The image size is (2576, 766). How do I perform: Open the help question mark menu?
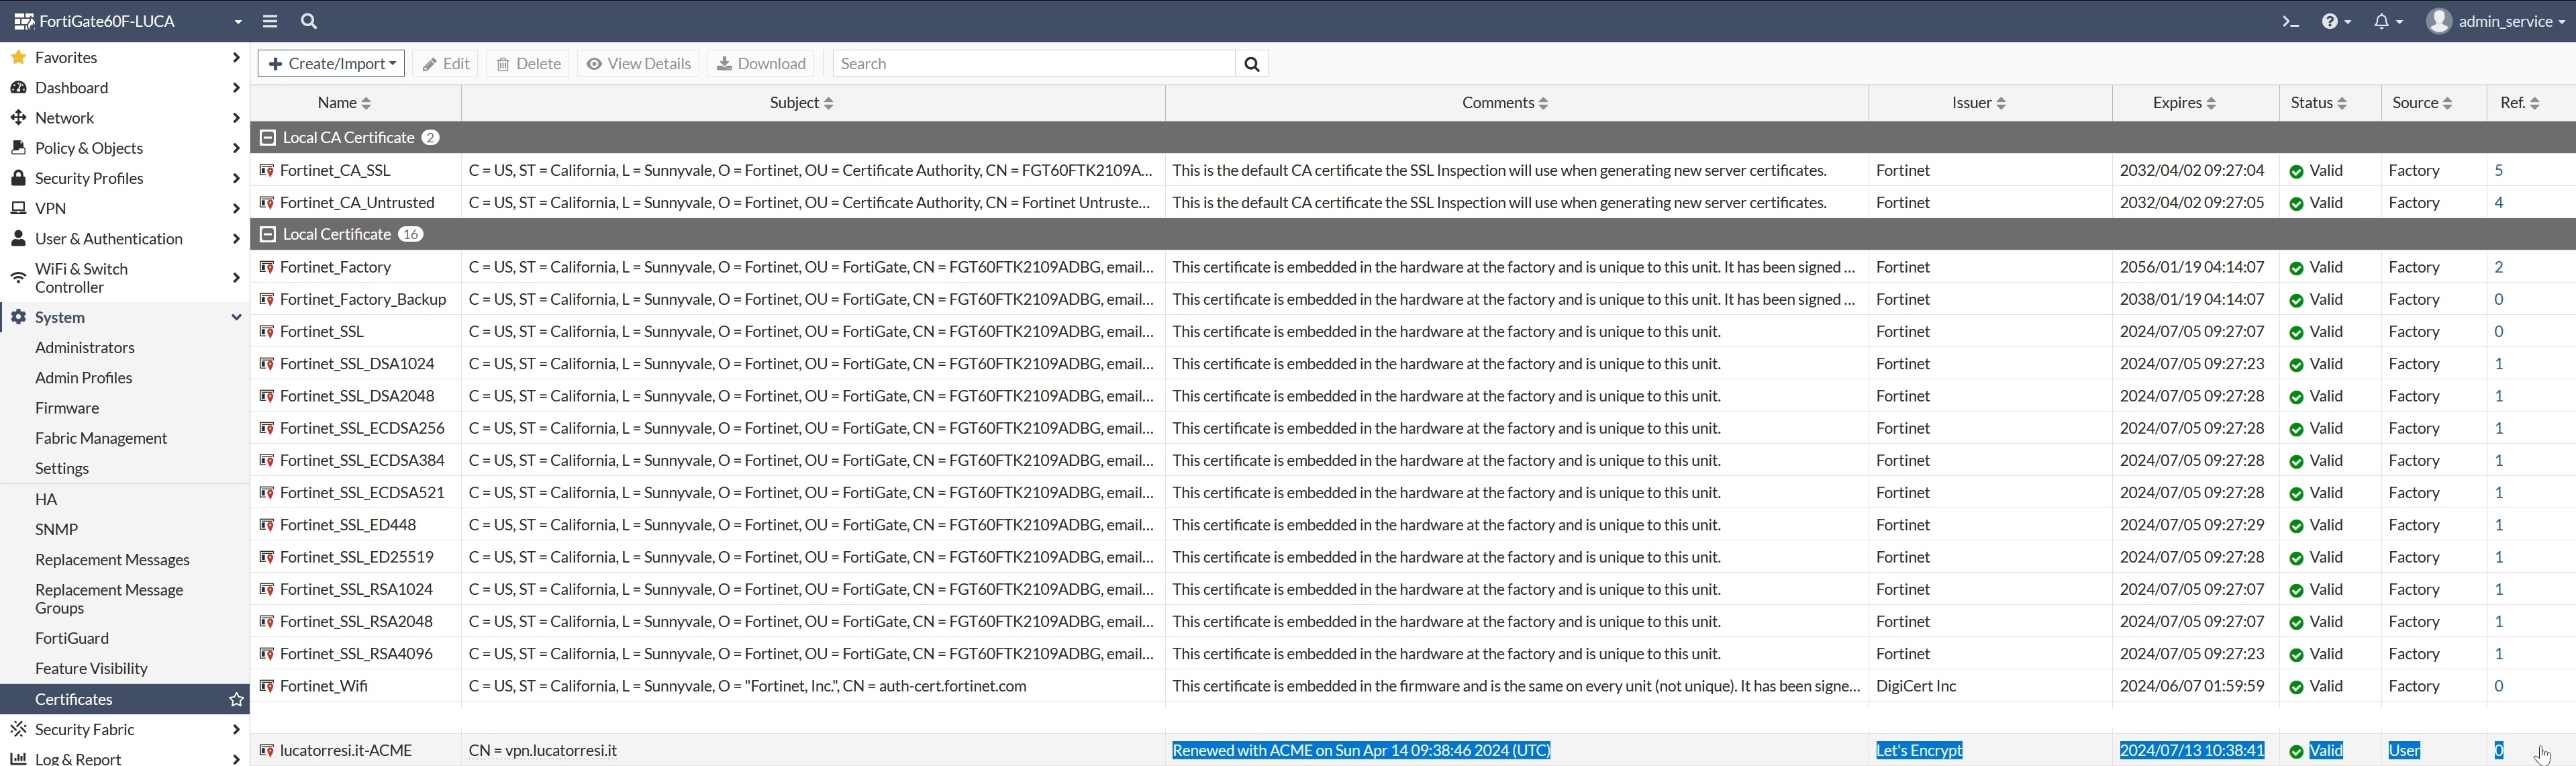(x=2336, y=21)
